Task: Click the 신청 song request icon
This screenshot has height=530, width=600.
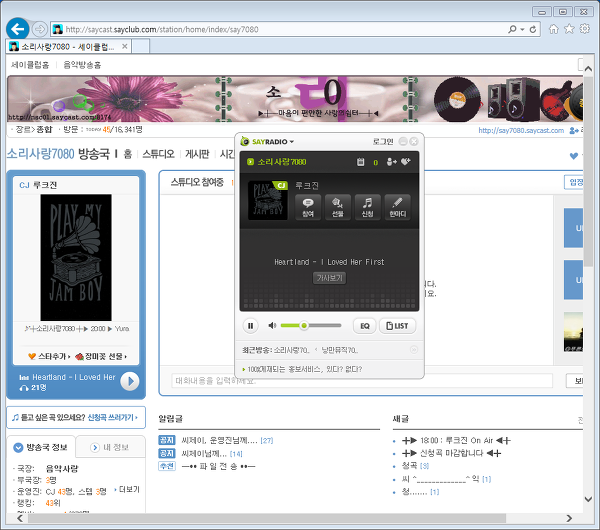Action: [367, 207]
